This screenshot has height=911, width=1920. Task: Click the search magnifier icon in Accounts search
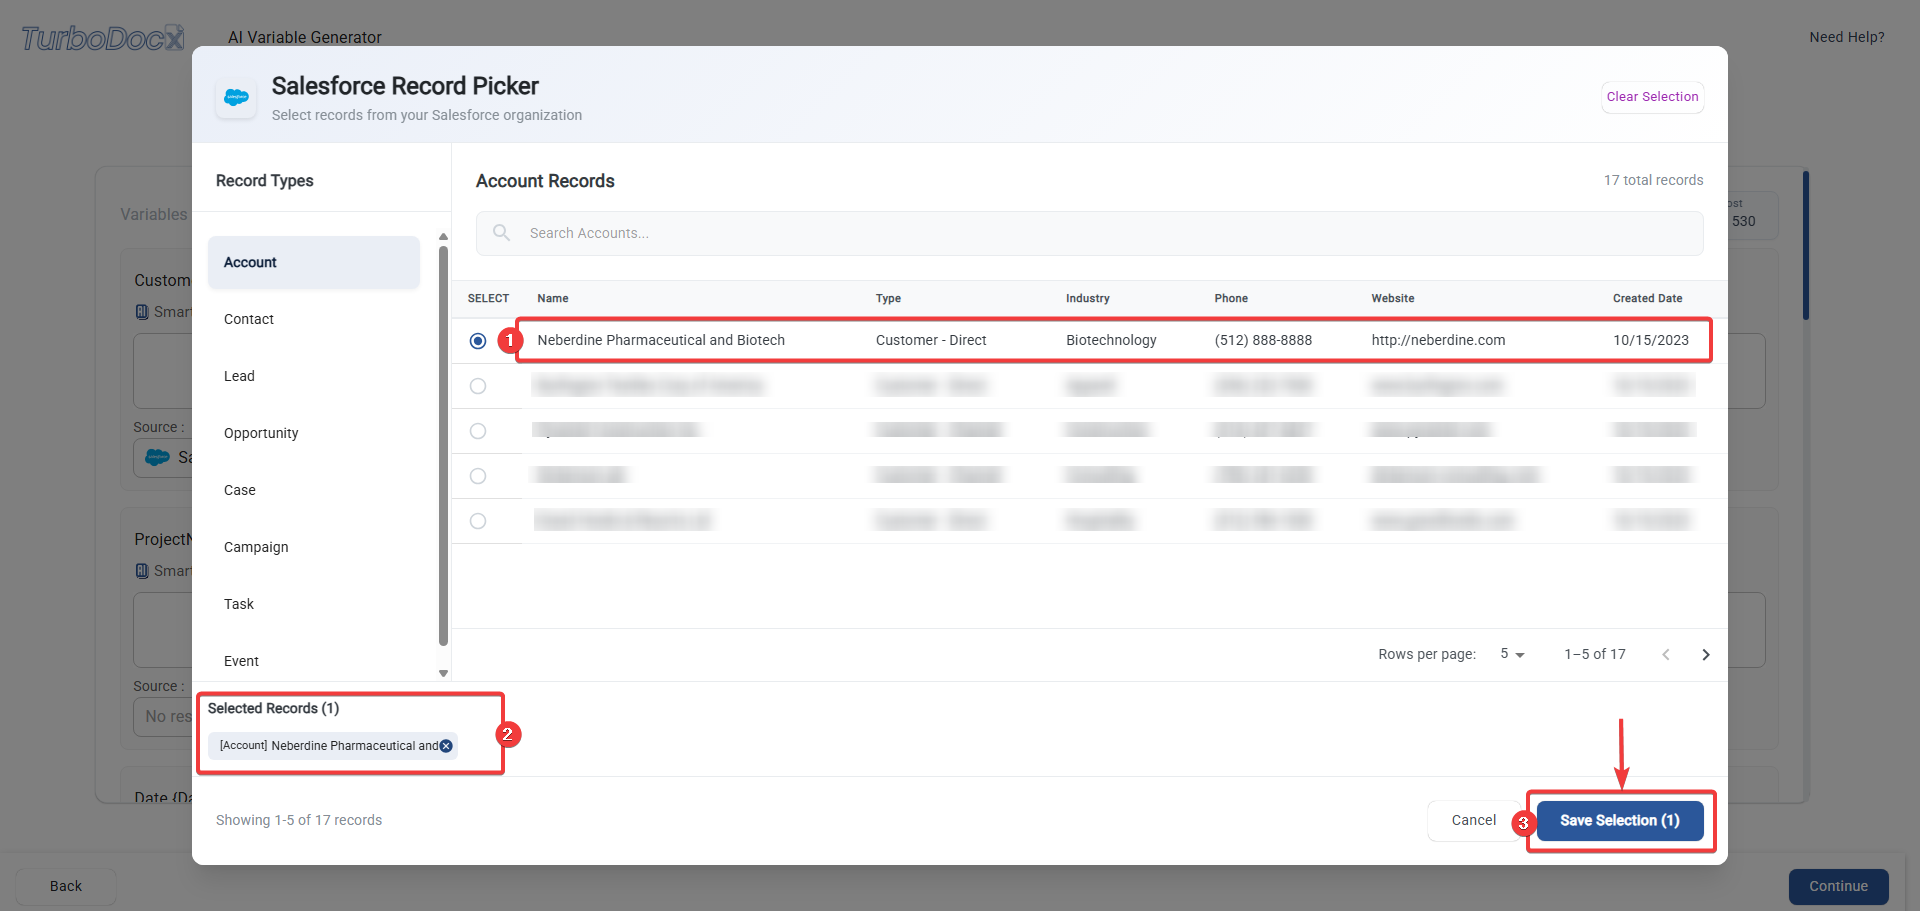click(x=502, y=233)
